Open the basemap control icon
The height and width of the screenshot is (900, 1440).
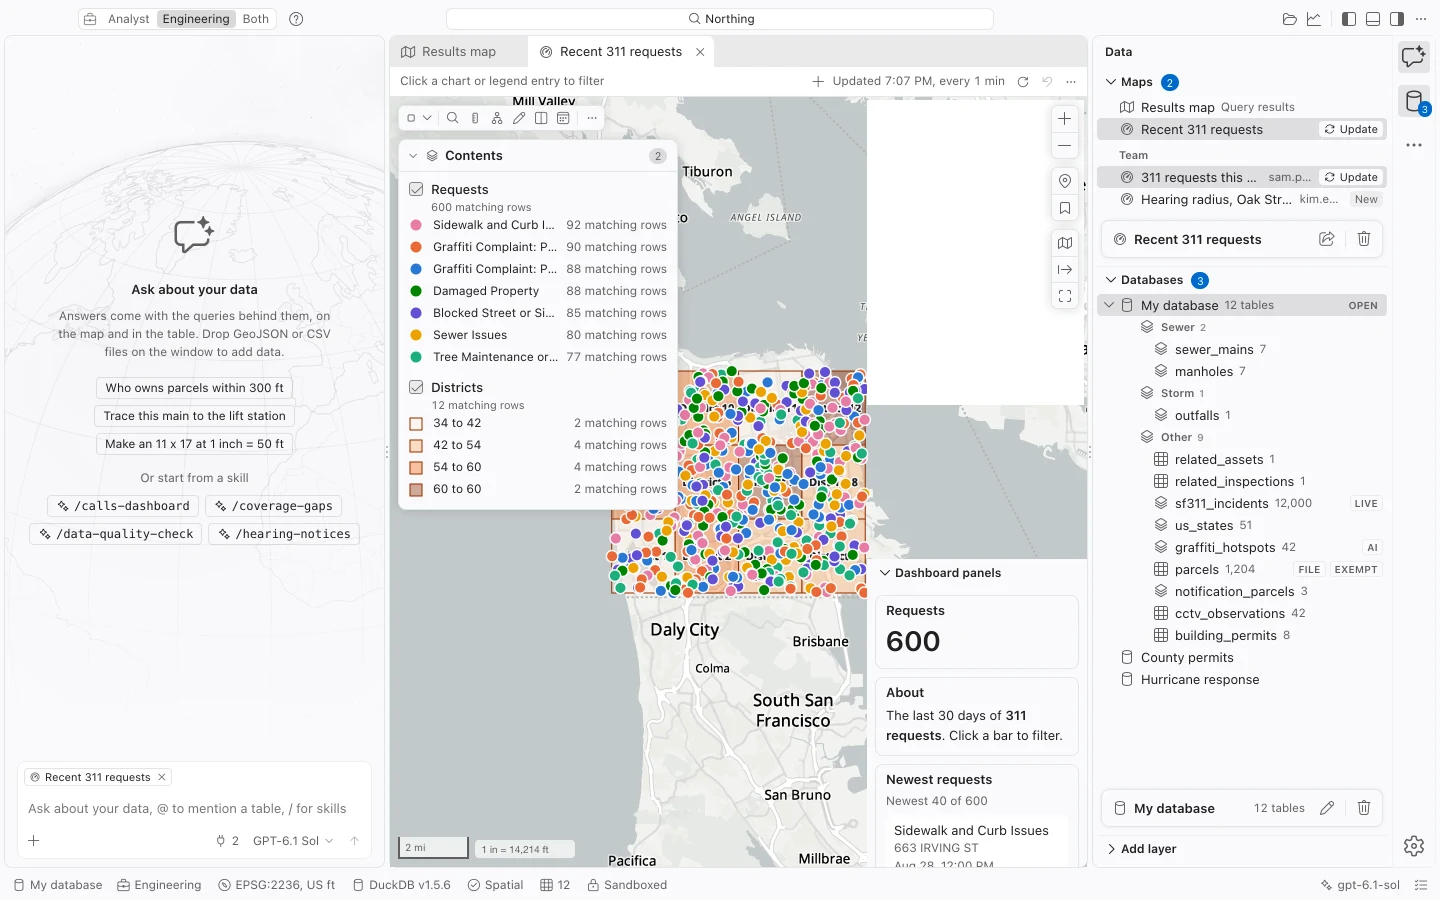[x=1065, y=243]
